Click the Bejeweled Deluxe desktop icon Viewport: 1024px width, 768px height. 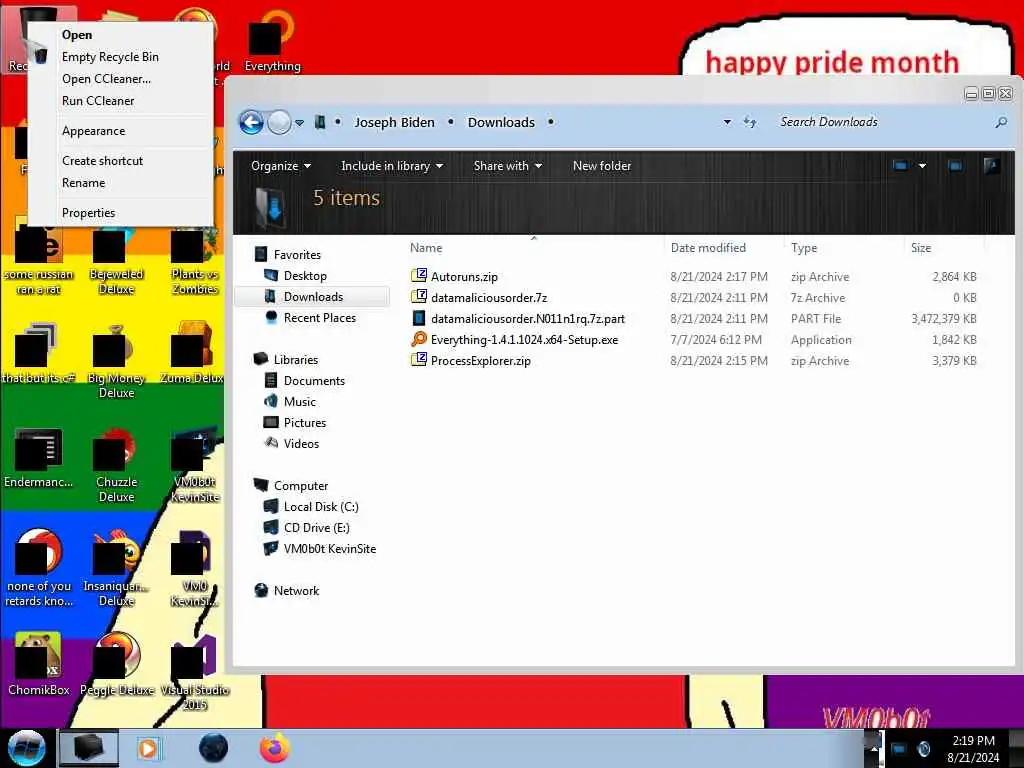point(116,261)
